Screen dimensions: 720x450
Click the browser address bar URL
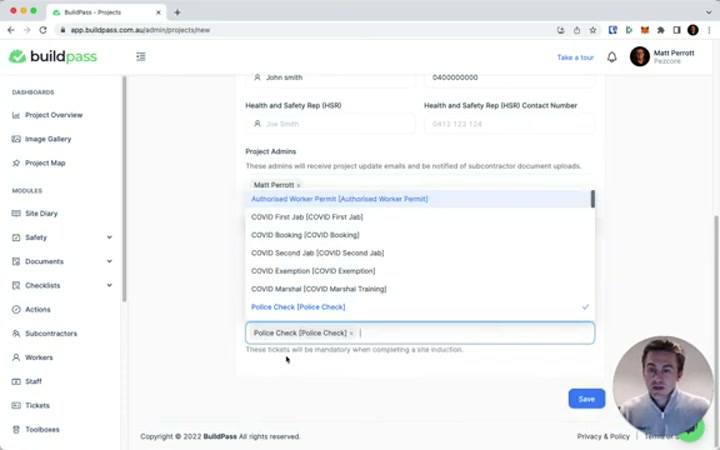click(140, 30)
